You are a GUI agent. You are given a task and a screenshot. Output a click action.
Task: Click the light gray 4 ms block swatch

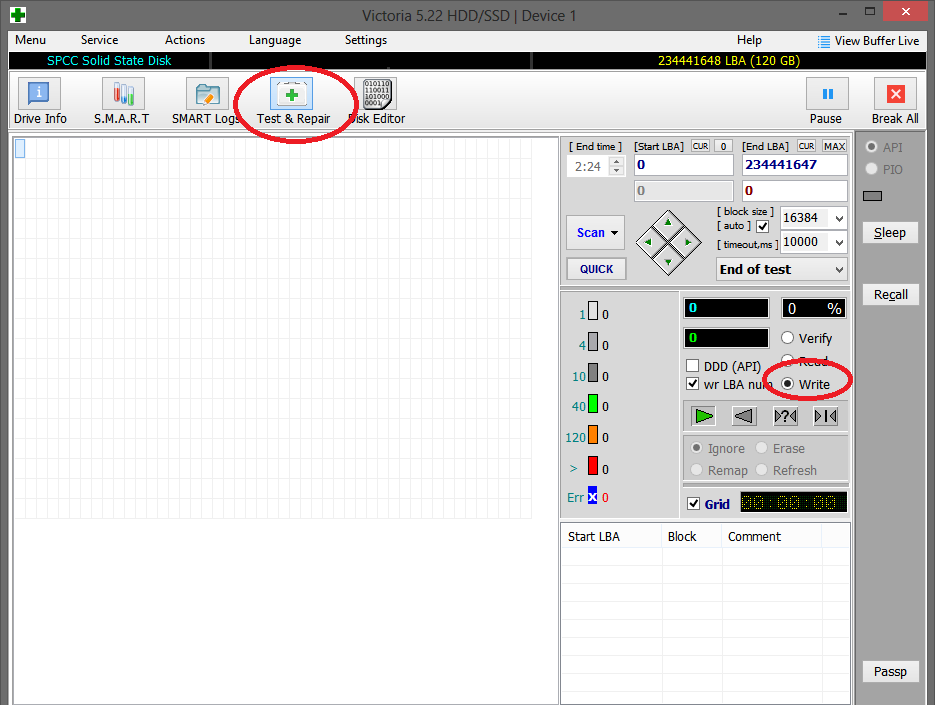[x=593, y=342]
